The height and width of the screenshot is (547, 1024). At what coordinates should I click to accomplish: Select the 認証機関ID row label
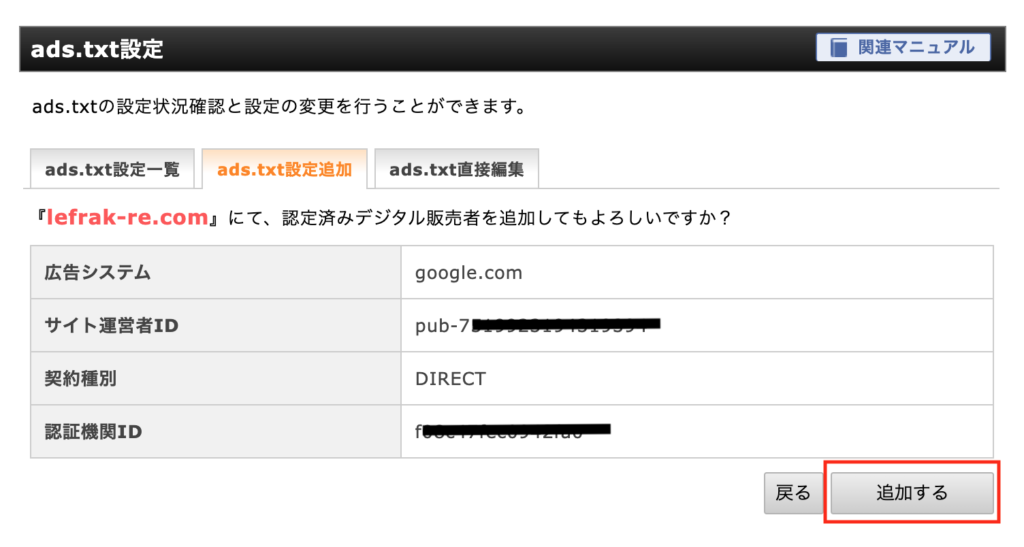(216, 431)
